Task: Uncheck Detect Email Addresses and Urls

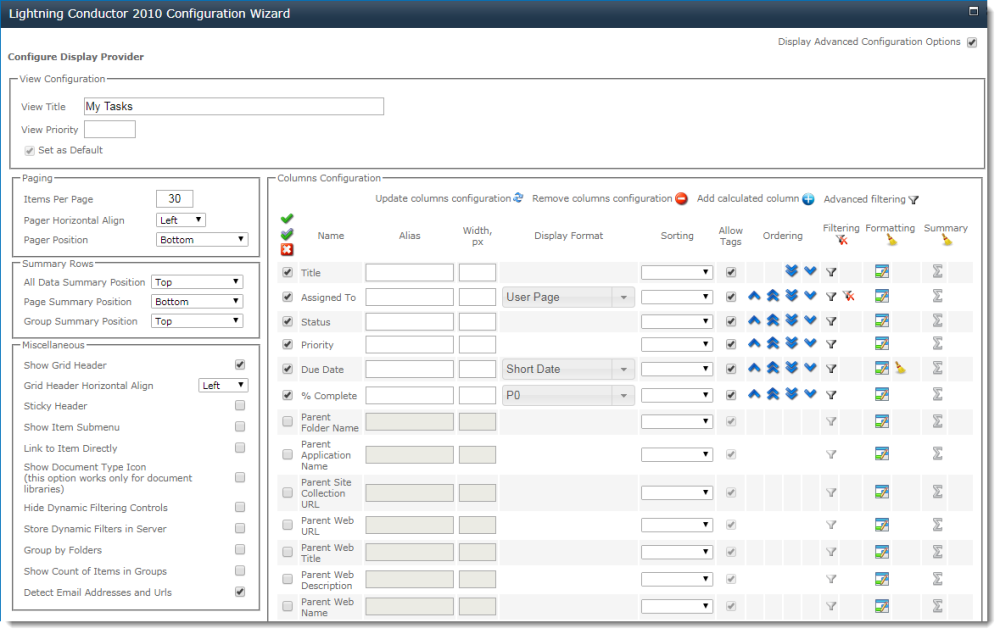Action: coord(239,591)
